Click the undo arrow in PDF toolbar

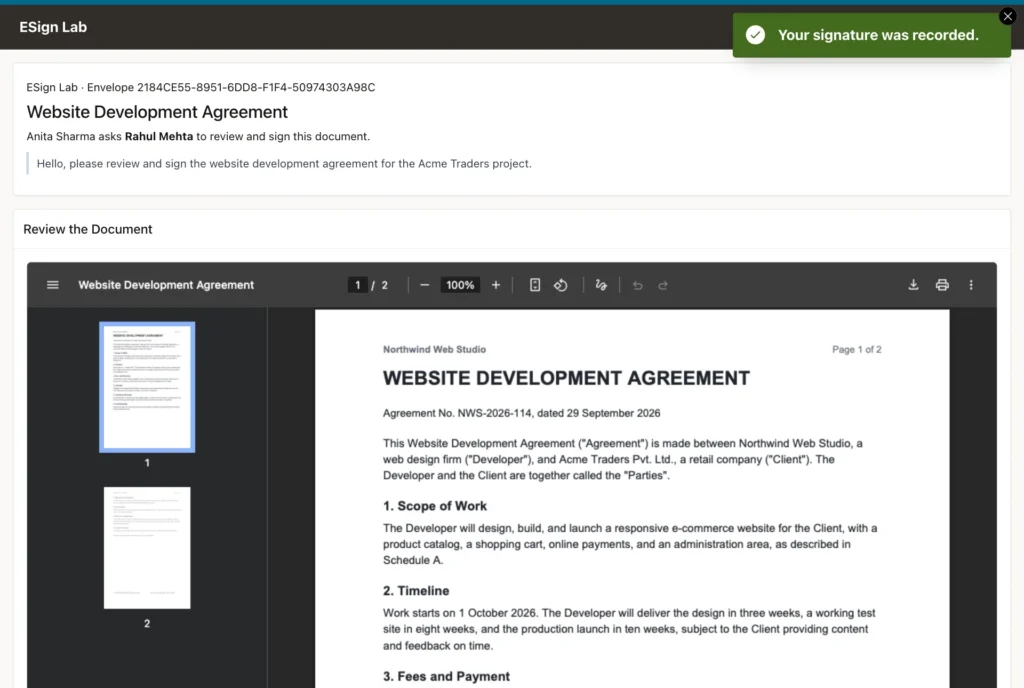(x=637, y=285)
